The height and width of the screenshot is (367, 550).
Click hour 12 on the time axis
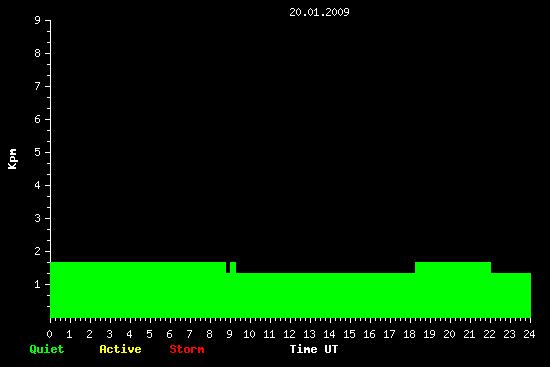[289, 334]
